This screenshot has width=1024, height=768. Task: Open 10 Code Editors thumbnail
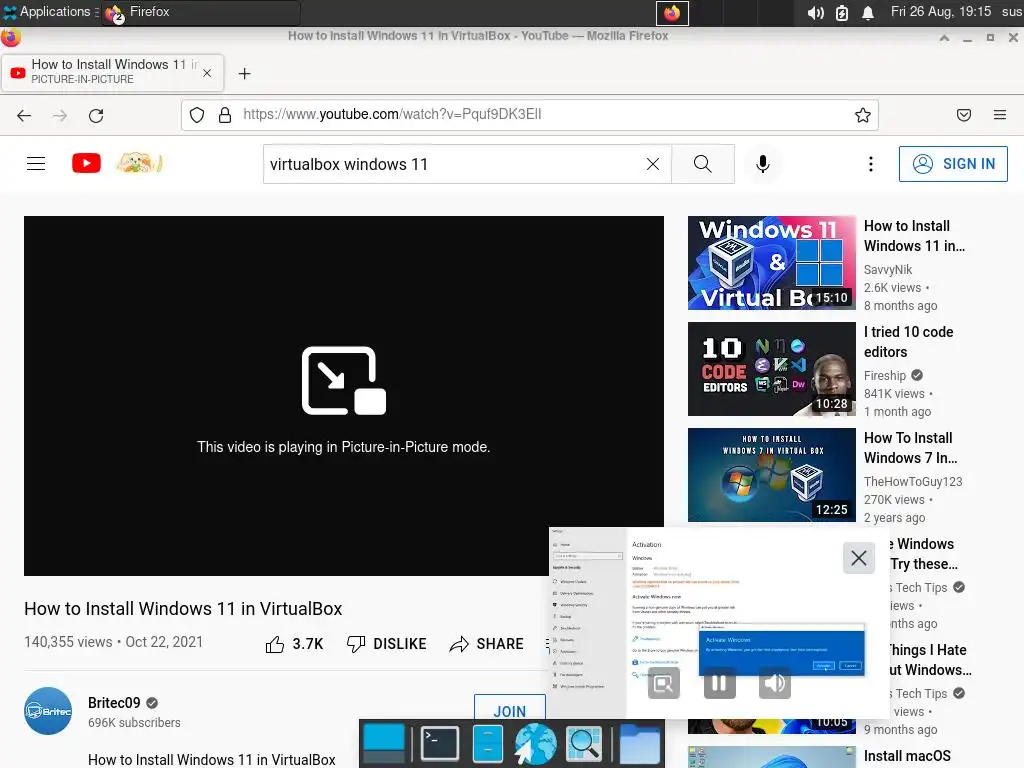click(x=771, y=369)
